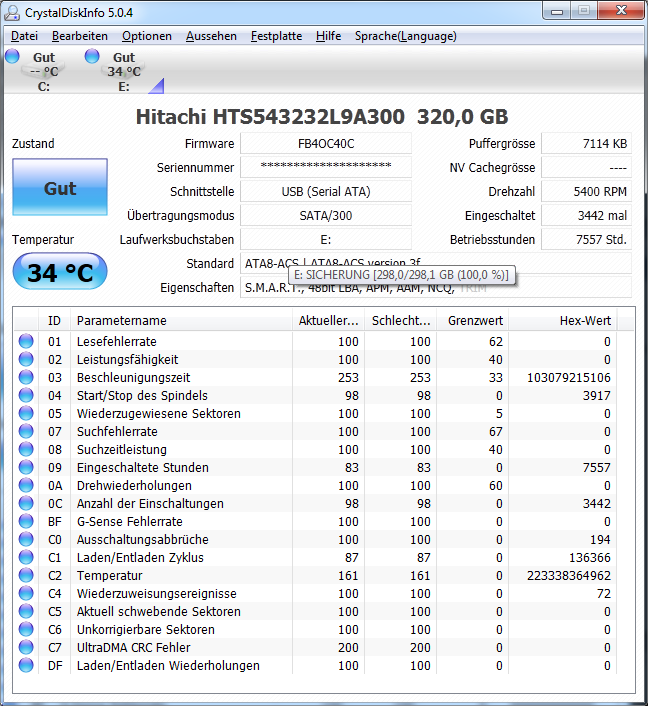The height and width of the screenshot is (706, 648).
Task: Select the Eingeschaltete Stunden parameter name
Action: click(143, 467)
